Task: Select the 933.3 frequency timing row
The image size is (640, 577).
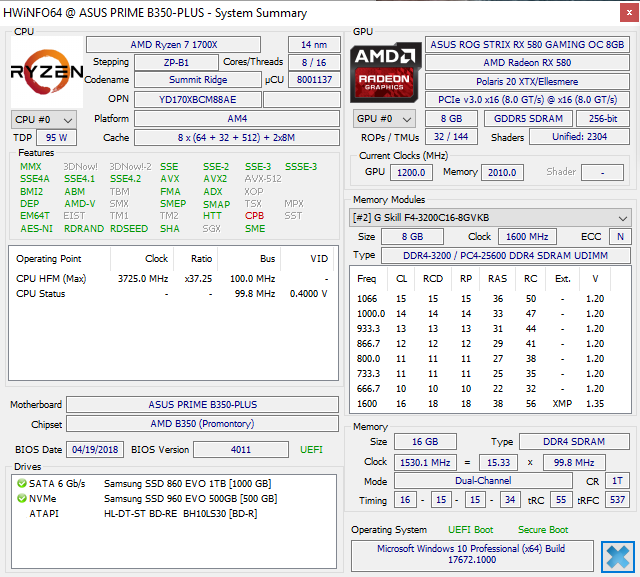Action: pyautogui.click(x=490, y=328)
